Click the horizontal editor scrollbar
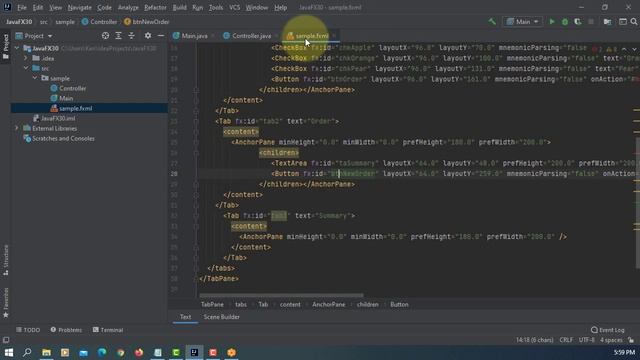The width and height of the screenshot is (640, 360). [x=281, y=295]
